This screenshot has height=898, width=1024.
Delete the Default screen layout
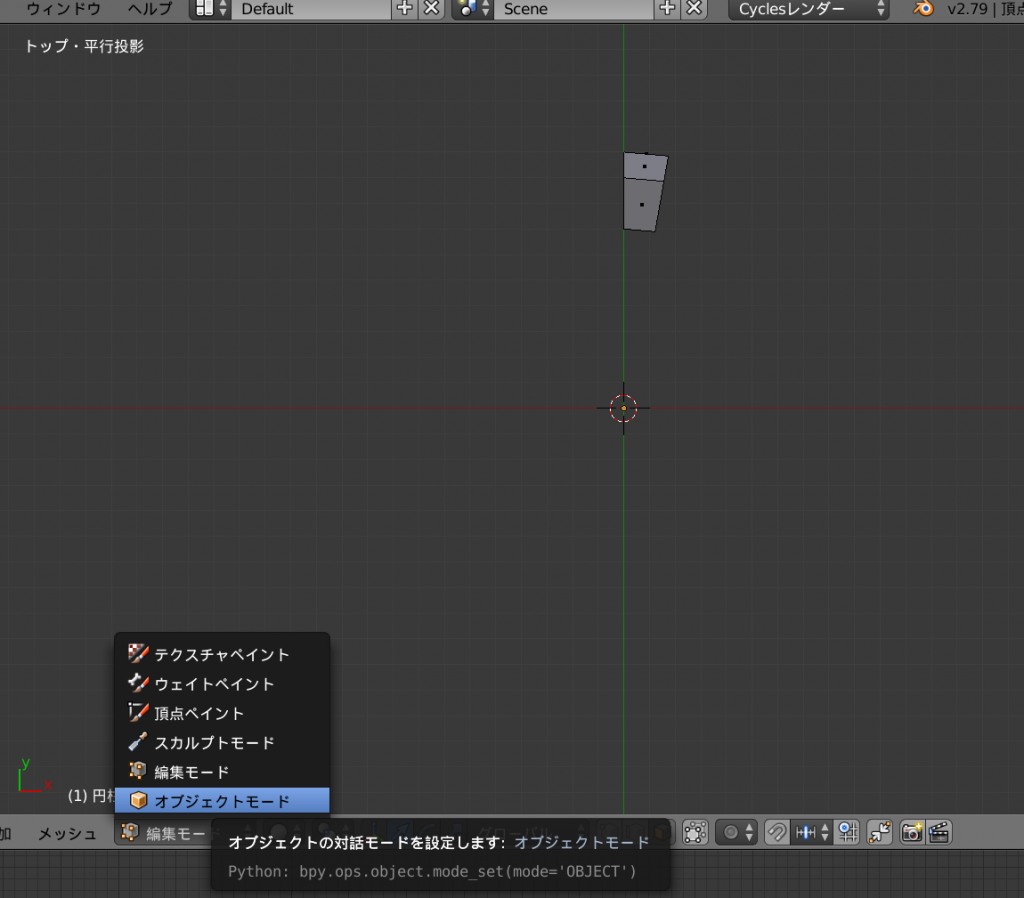(431, 9)
